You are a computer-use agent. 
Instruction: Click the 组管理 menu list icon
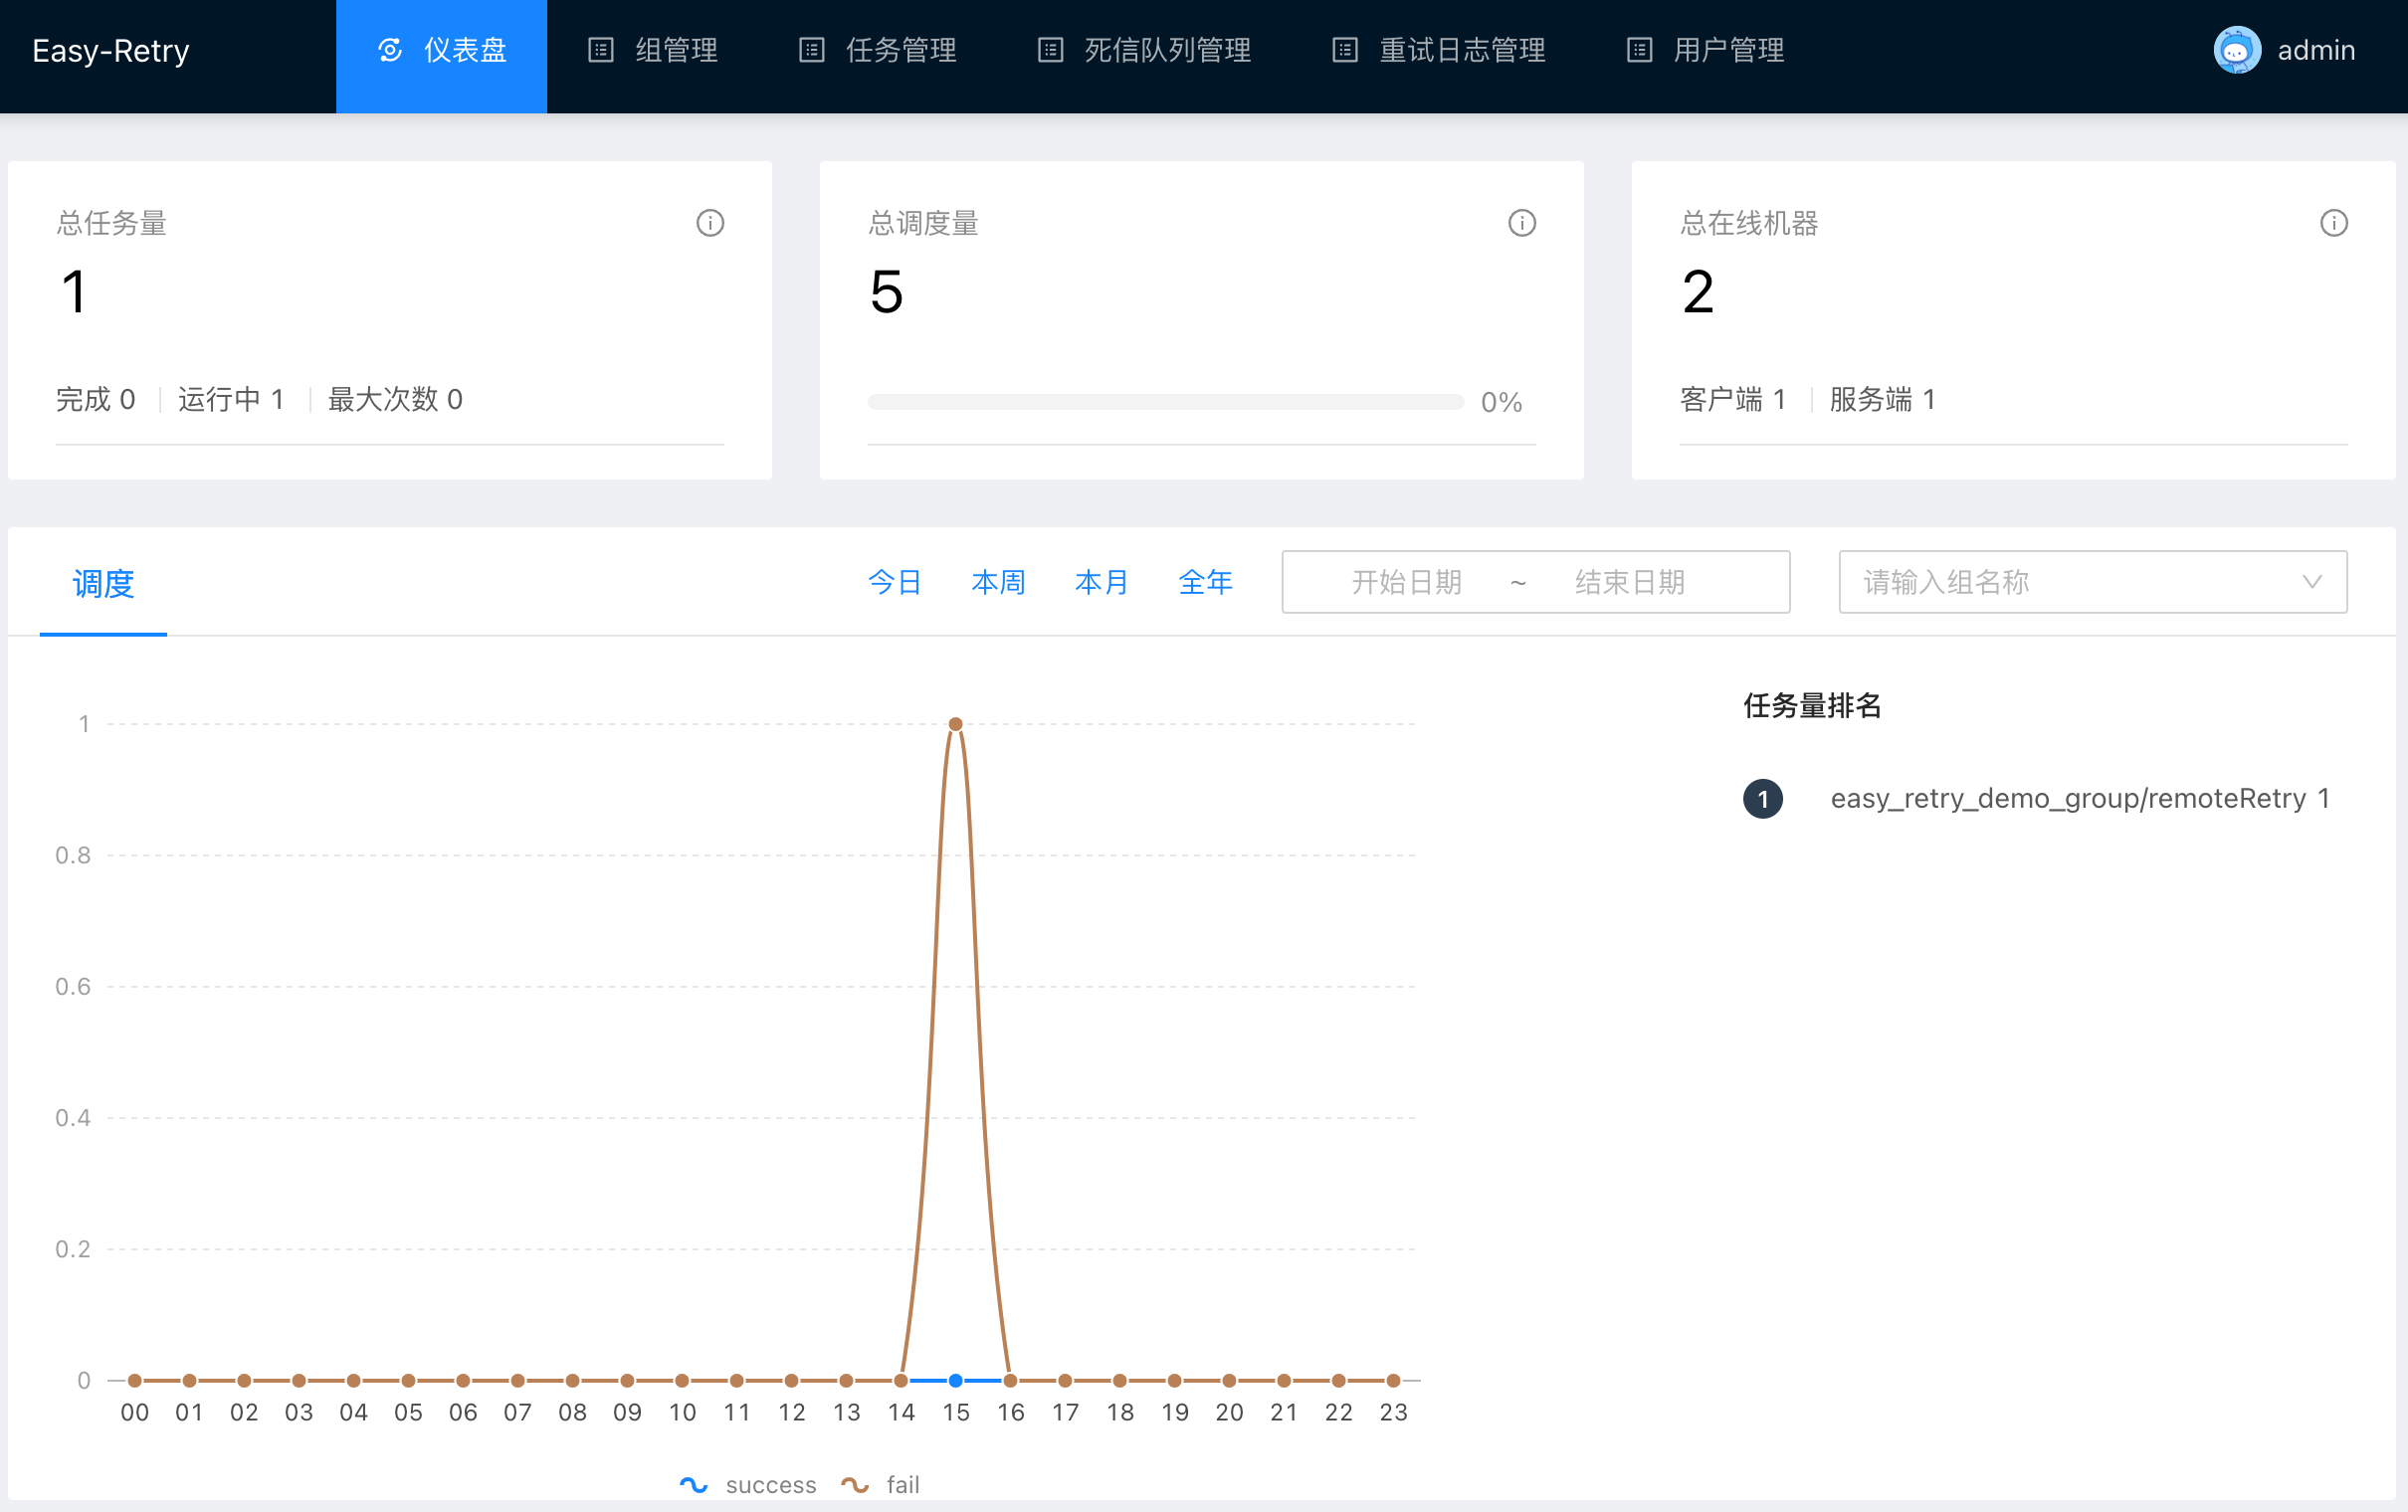coord(600,50)
